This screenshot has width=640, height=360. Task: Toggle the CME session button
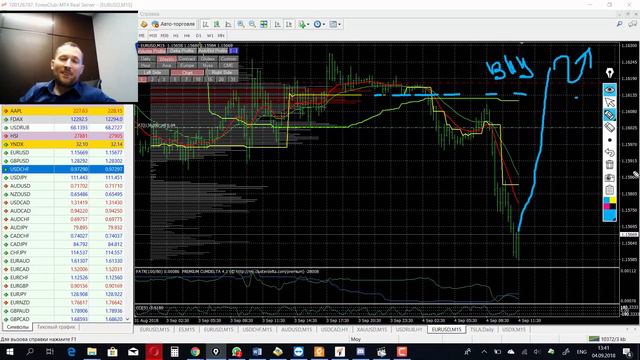click(228, 65)
